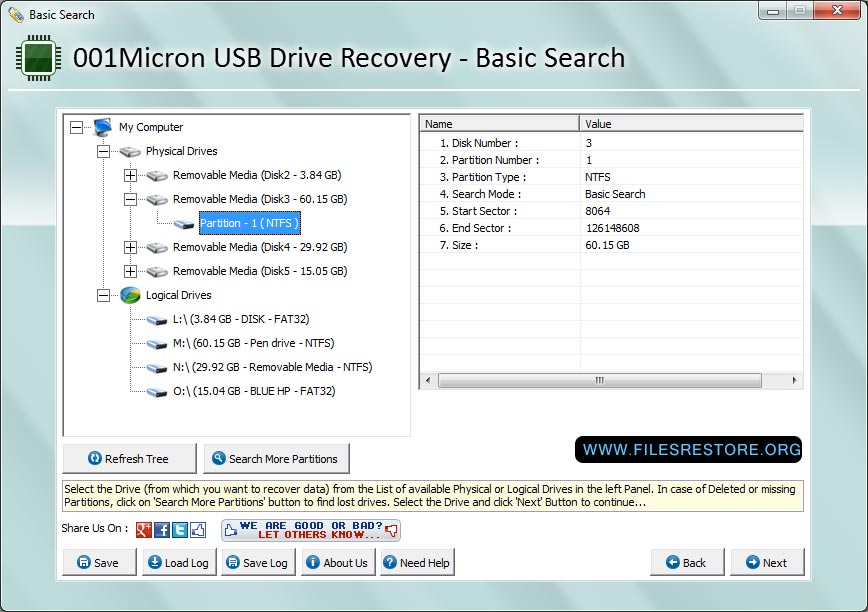Click the Save Log button

tap(259, 563)
